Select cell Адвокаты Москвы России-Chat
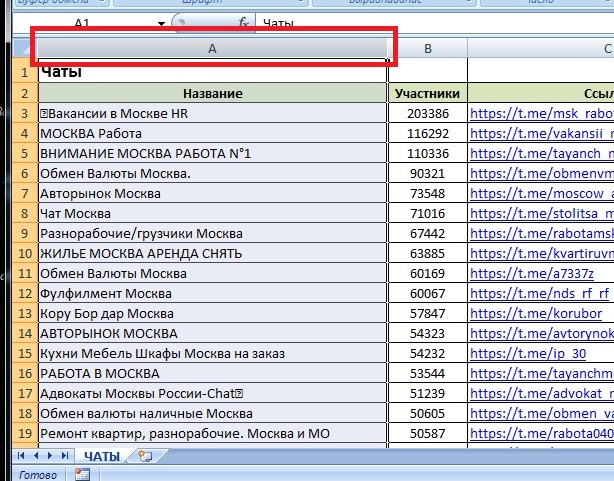This screenshot has height=481, width=614. tap(212, 393)
